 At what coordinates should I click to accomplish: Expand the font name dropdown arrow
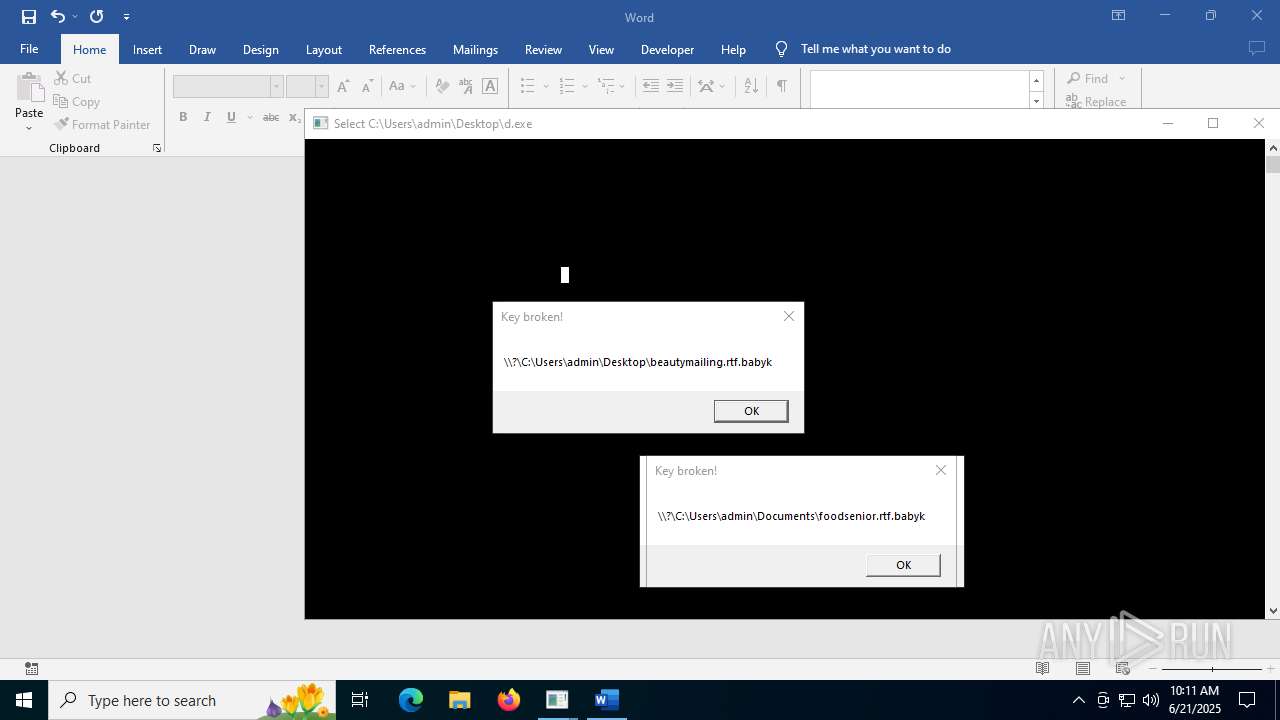point(277,86)
